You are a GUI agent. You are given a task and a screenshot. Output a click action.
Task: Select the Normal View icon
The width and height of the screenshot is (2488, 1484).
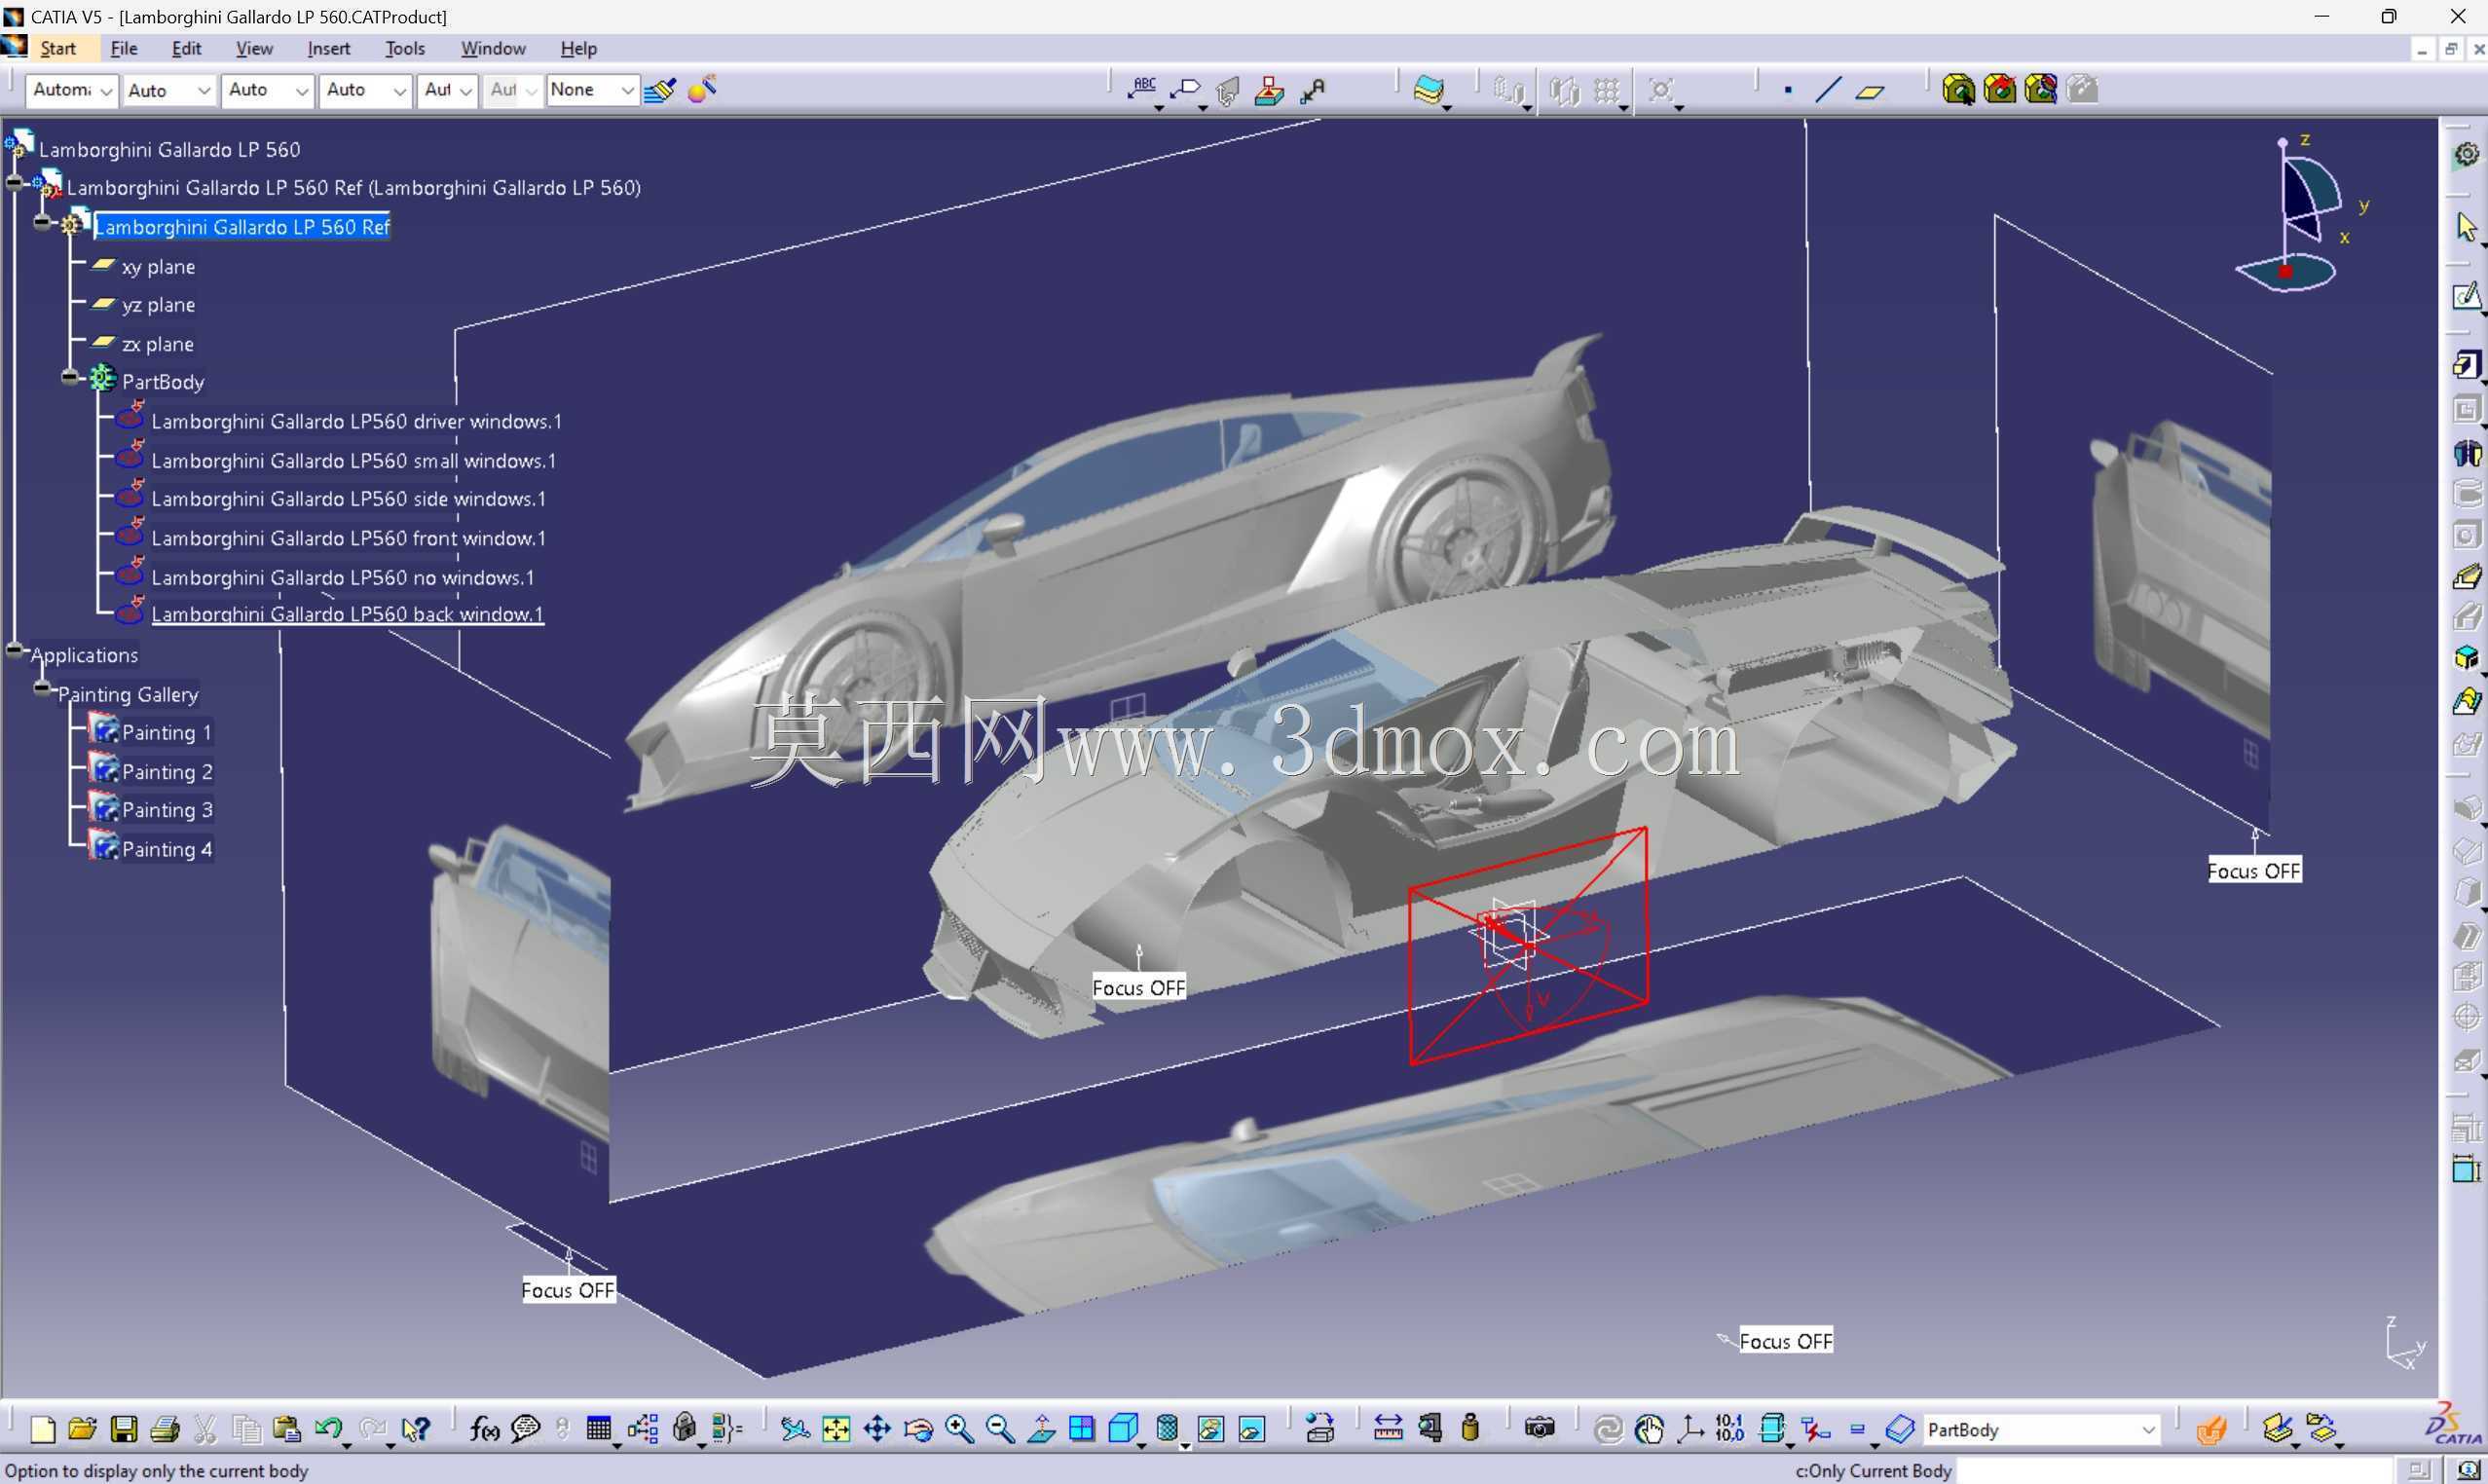tap(1041, 1429)
